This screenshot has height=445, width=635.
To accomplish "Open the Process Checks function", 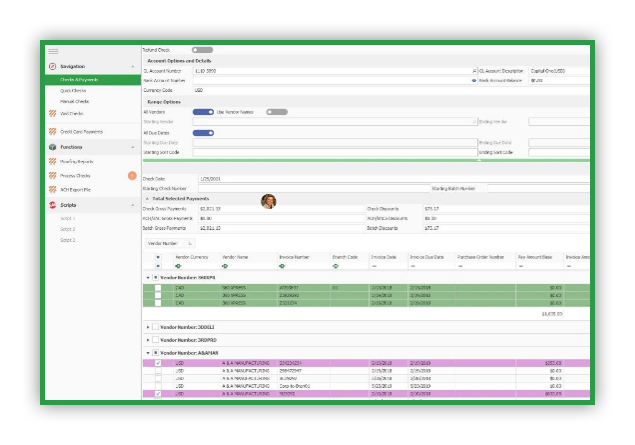I will pyautogui.click(x=75, y=176).
